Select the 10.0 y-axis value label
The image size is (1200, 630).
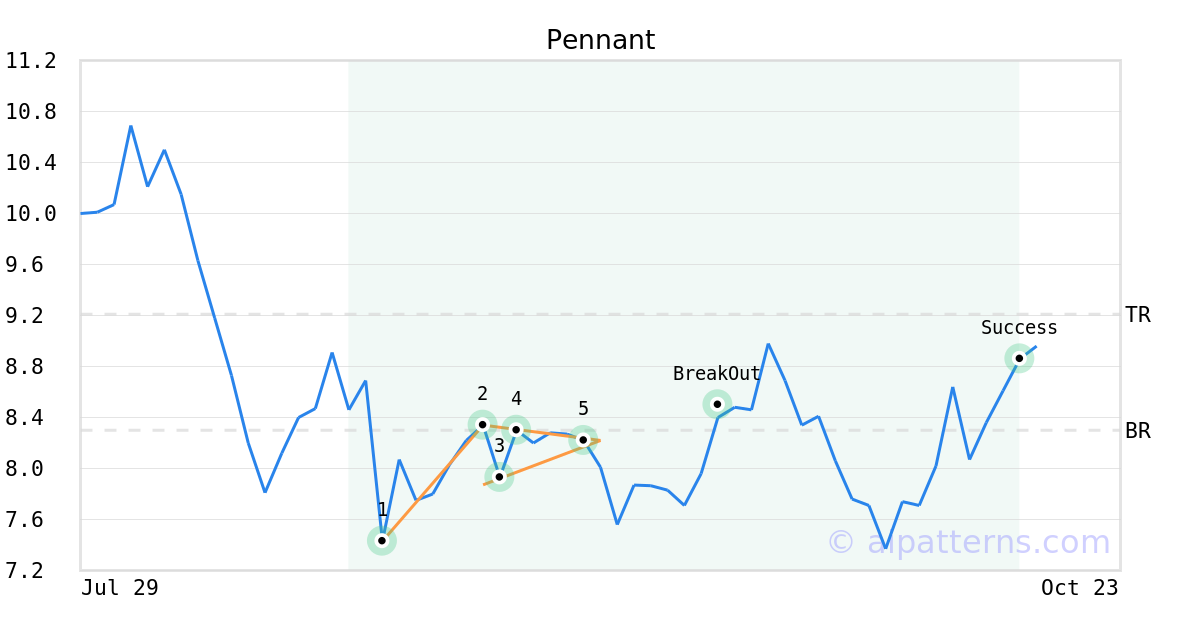tap(31, 214)
